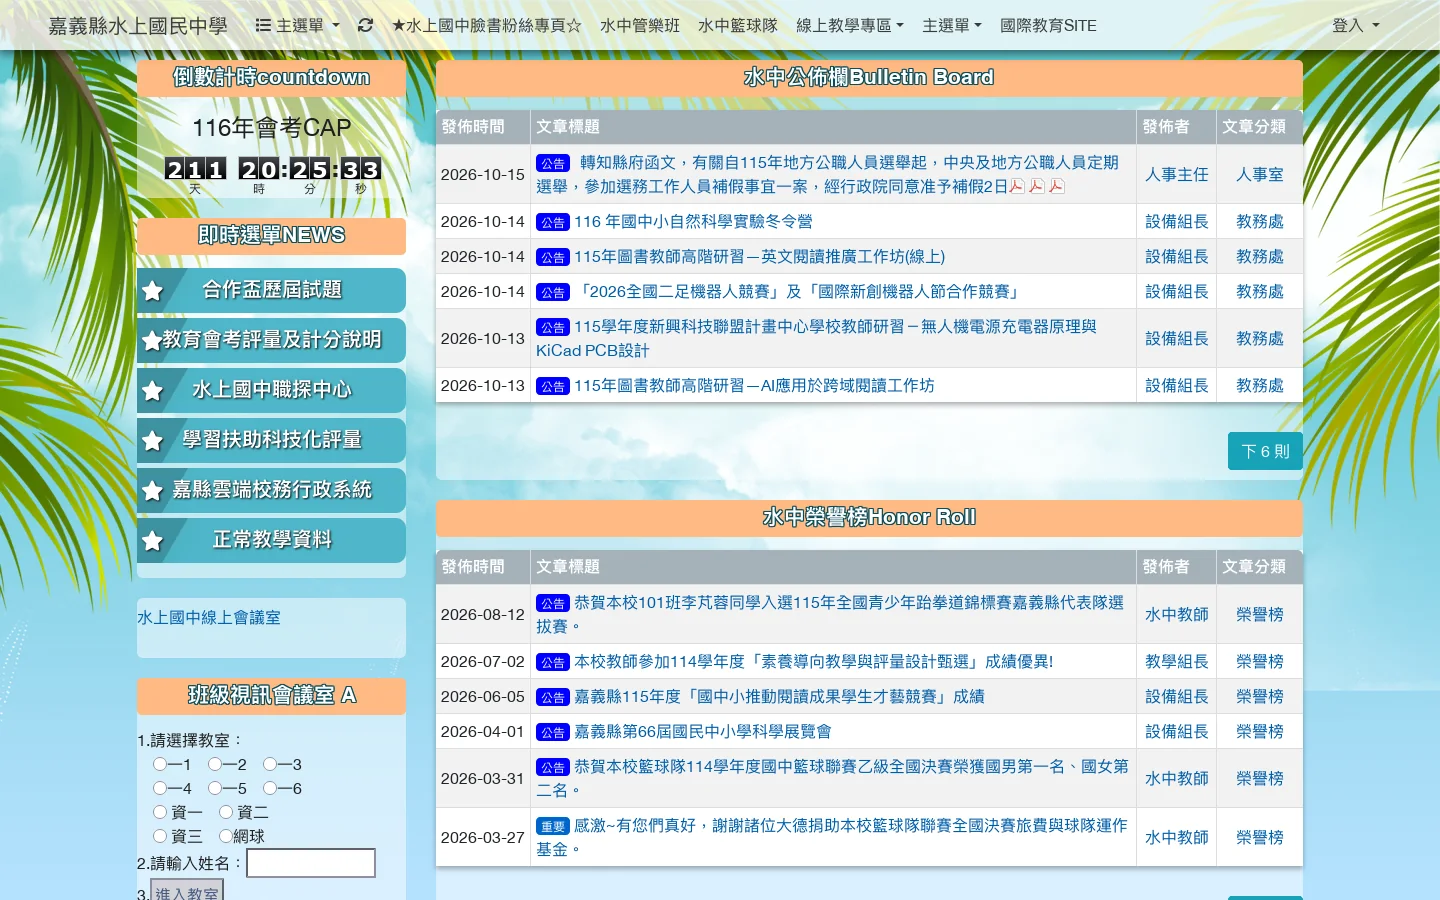Click the star icon beside 嘉縣雲端校務行政系統
Image resolution: width=1440 pixels, height=900 pixels.
(x=152, y=491)
